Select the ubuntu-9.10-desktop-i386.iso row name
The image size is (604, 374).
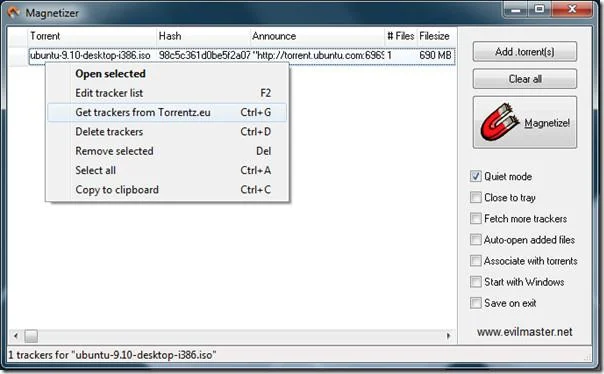coord(90,55)
